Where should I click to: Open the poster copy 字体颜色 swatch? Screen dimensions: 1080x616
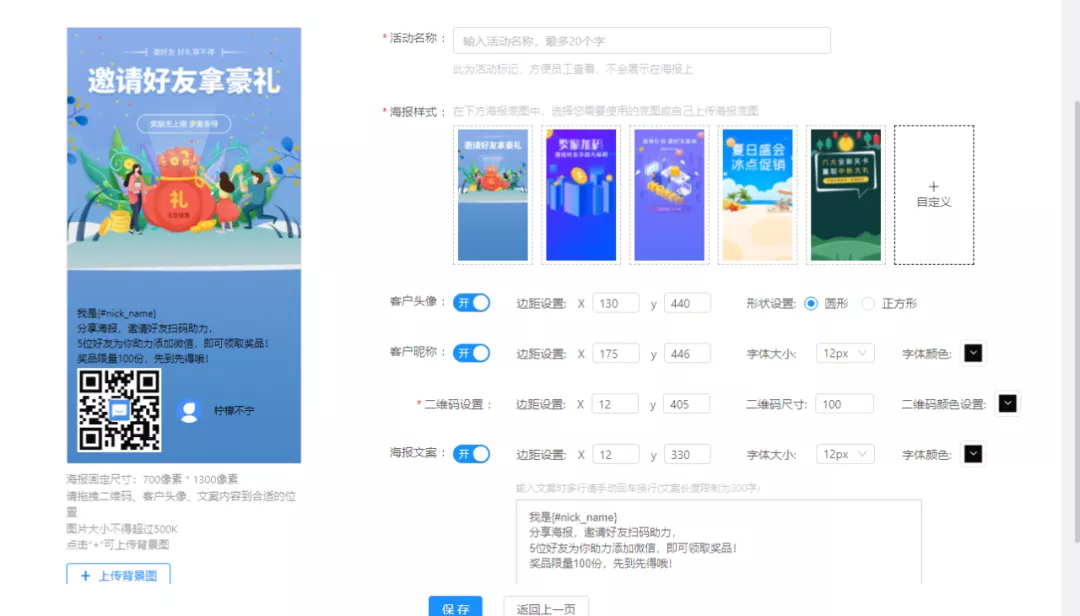973,453
